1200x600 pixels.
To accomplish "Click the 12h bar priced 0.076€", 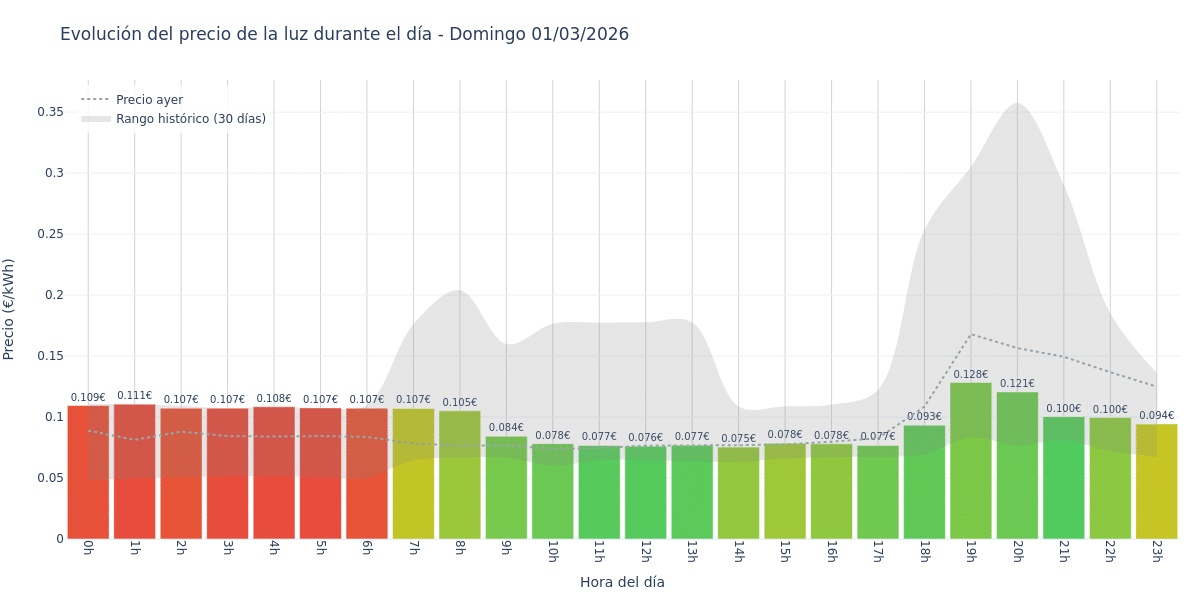I will 645,492.
